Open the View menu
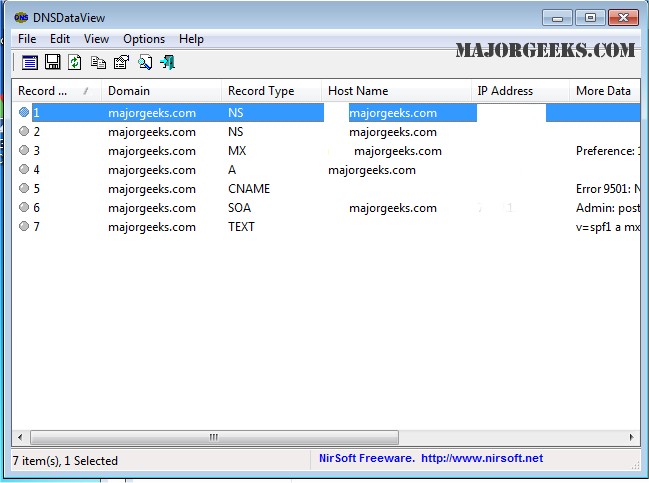The image size is (649, 483). [x=96, y=39]
